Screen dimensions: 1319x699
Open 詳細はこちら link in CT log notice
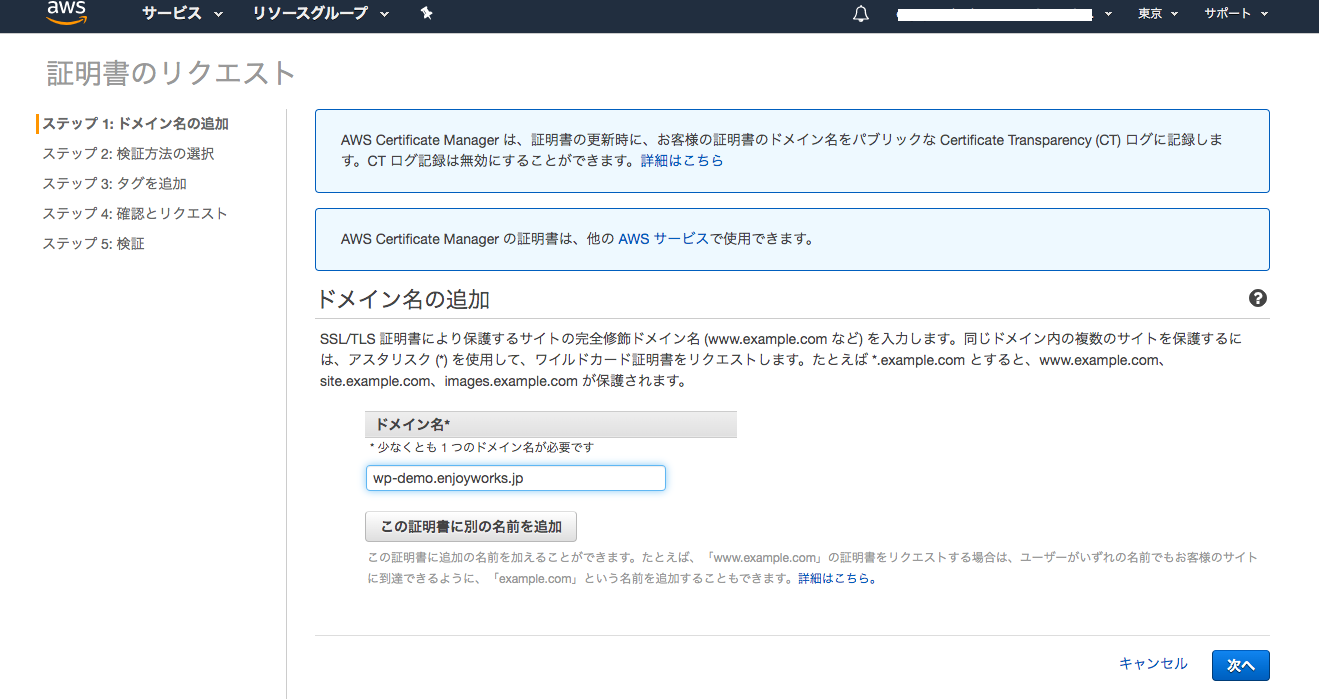(682, 160)
